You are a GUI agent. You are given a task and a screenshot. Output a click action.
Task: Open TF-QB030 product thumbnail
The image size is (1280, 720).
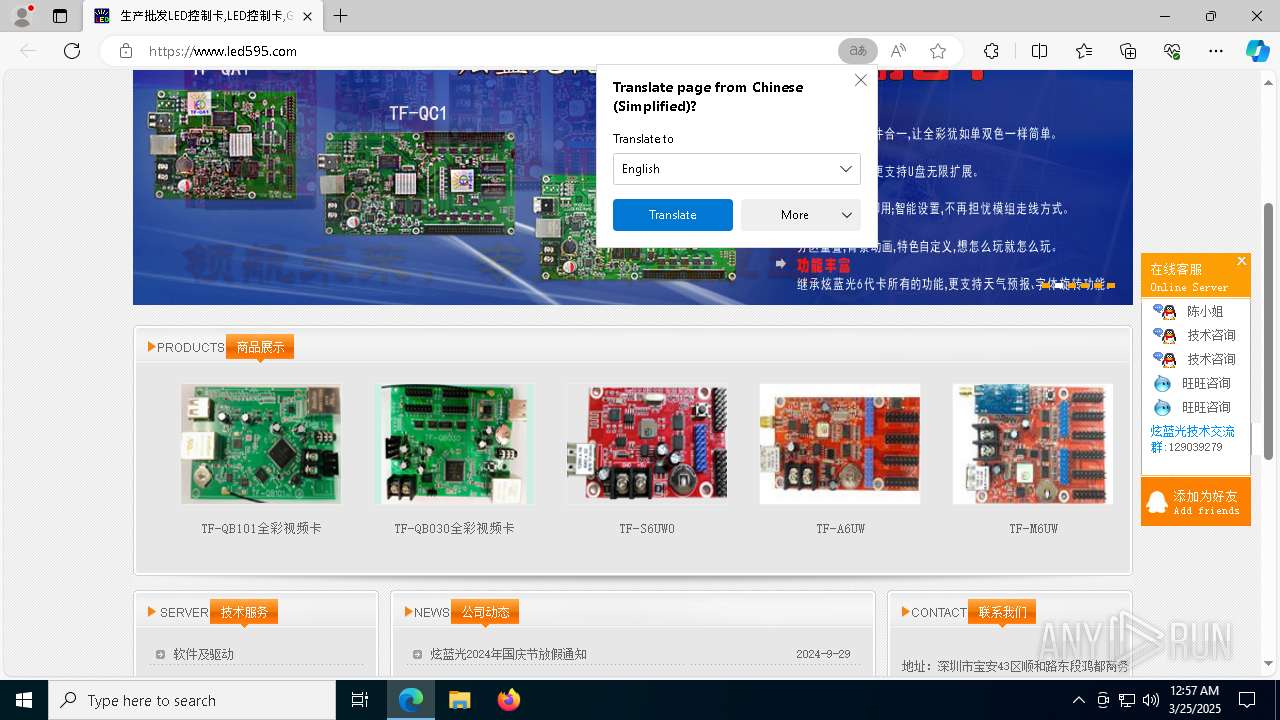click(454, 444)
